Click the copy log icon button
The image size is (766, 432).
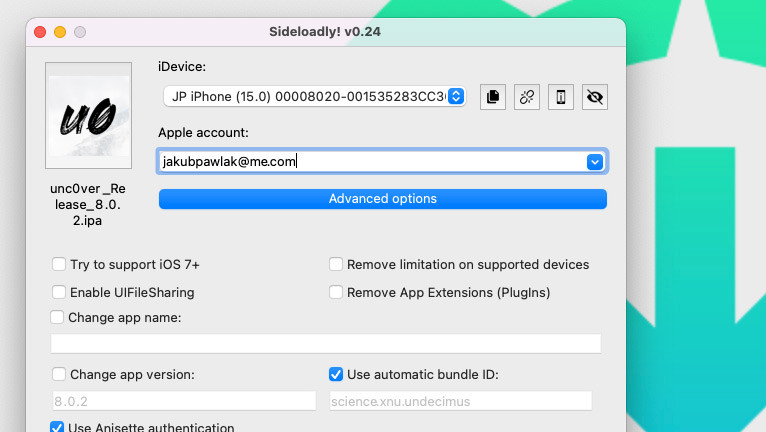coord(492,97)
